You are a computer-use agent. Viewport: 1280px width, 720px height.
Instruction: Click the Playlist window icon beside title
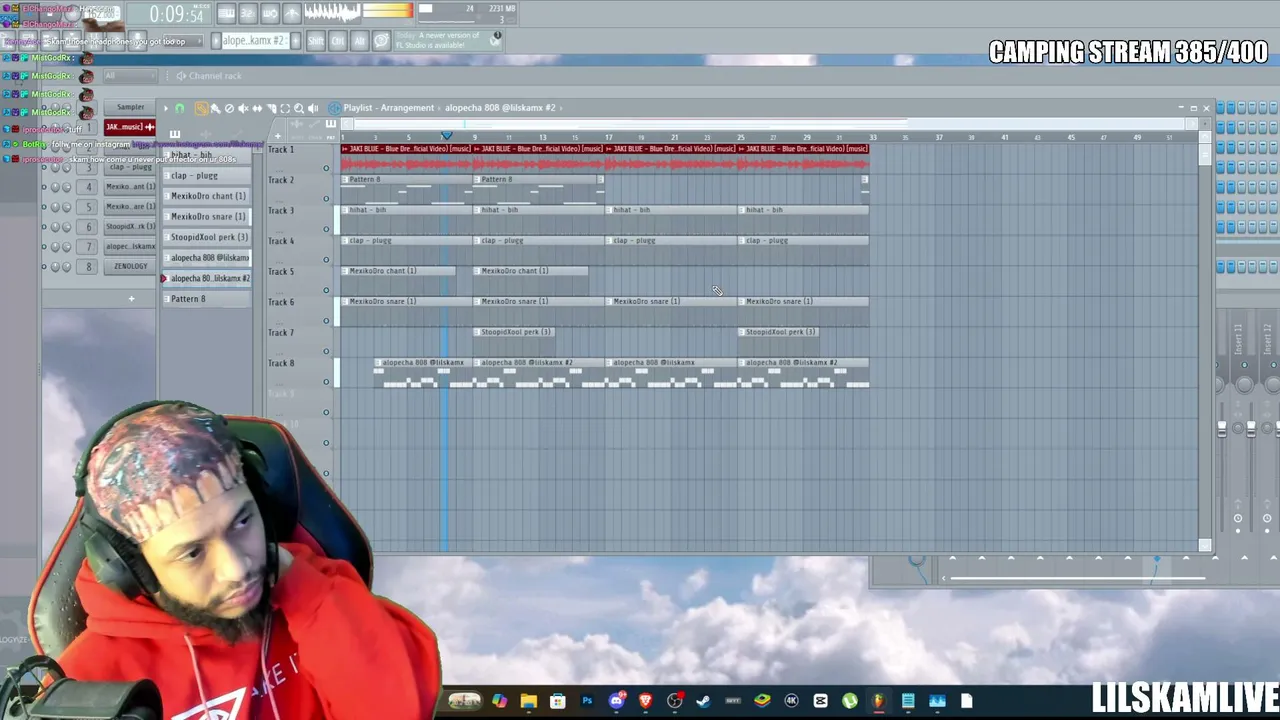click(x=334, y=108)
